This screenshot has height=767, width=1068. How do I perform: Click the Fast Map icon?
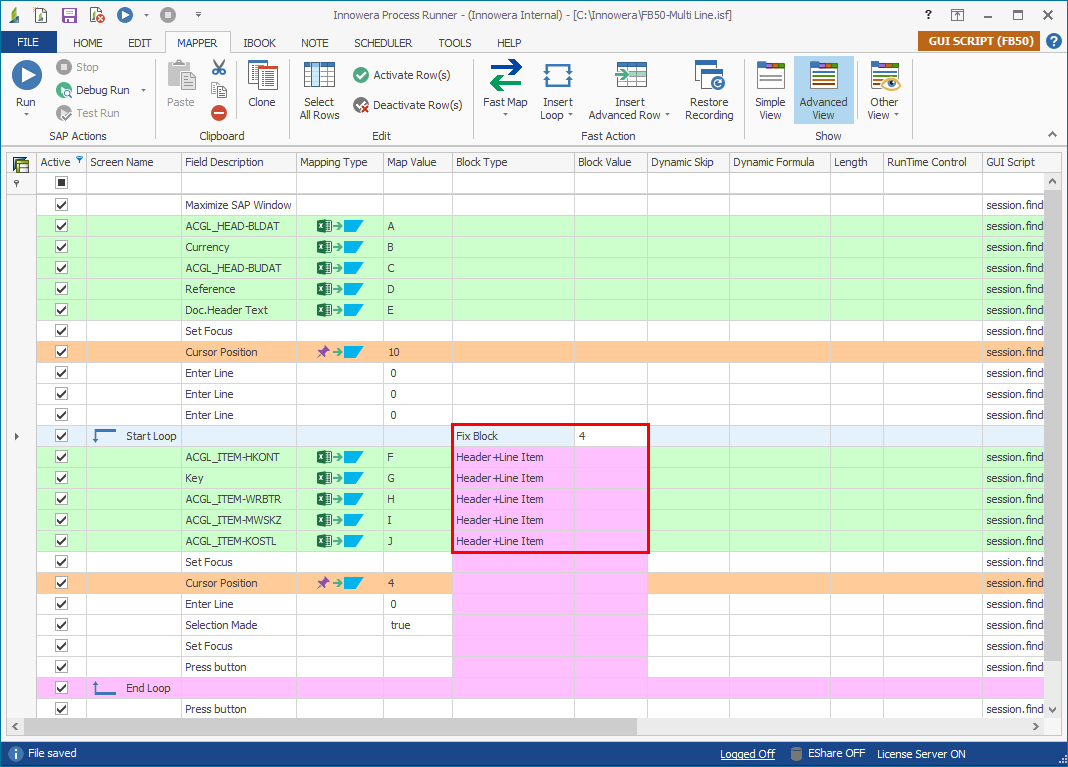click(x=505, y=77)
